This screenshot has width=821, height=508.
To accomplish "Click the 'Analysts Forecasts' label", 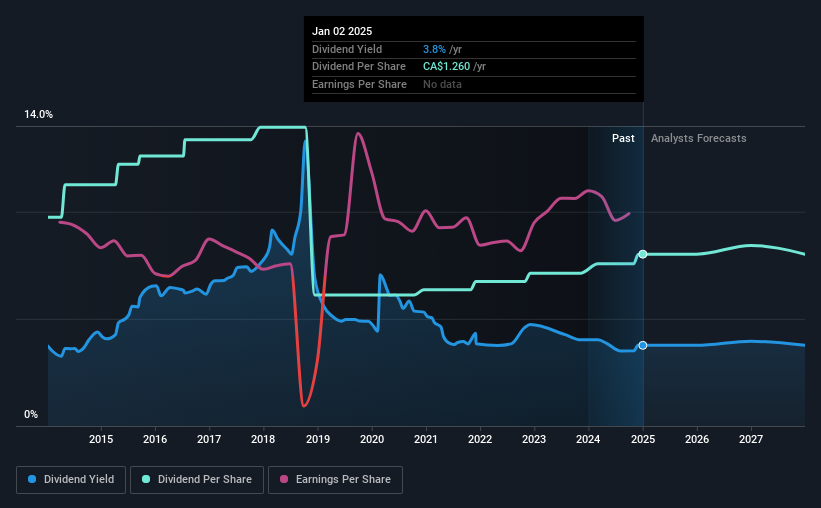I will pyautogui.click(x=698, y=138).
